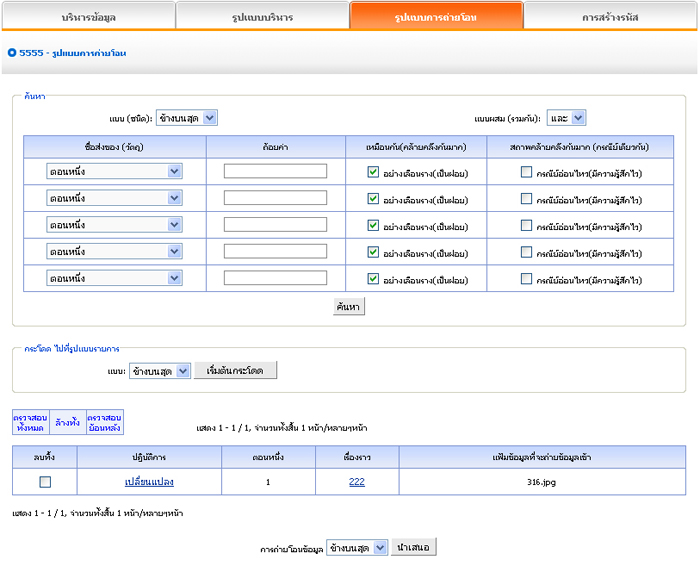Select the value 1 in ตอนหนึ่ง column
The image size is (700, 566).
tap(268, 482)
